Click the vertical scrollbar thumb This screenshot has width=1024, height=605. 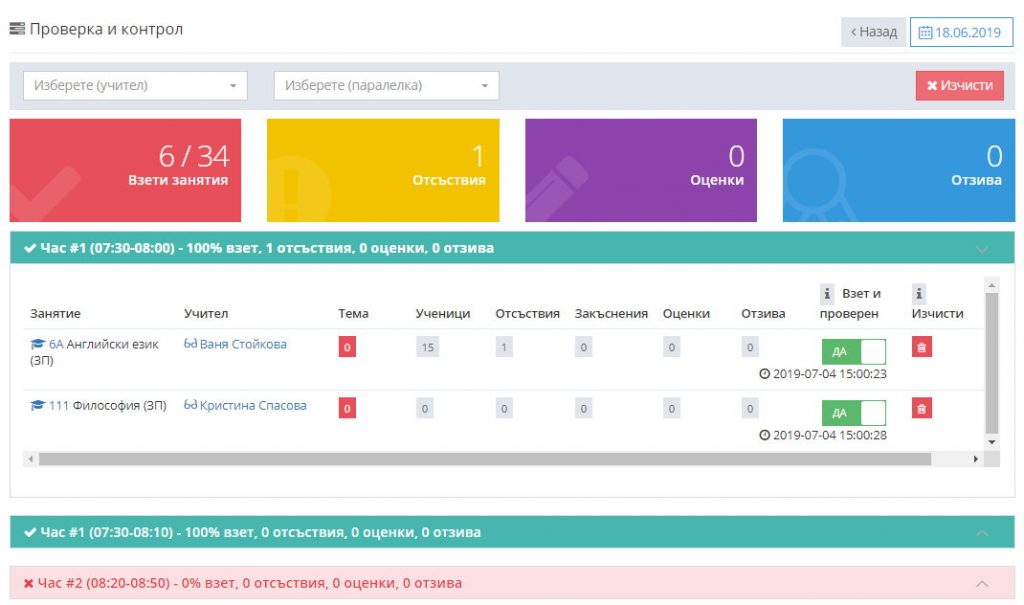coord(991,363)
